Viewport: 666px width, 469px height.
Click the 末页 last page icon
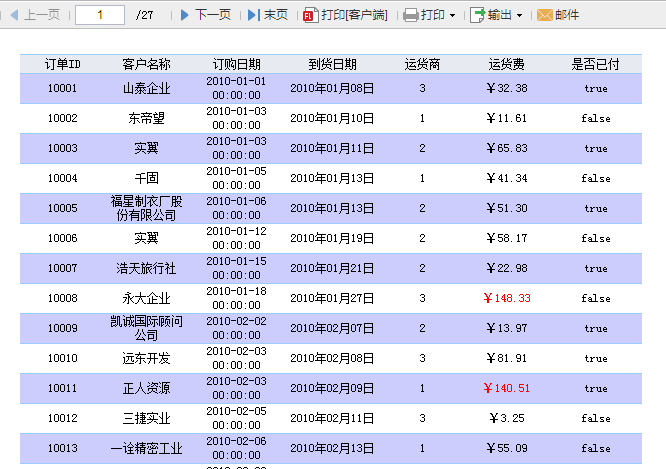click(x=254, y=15)
